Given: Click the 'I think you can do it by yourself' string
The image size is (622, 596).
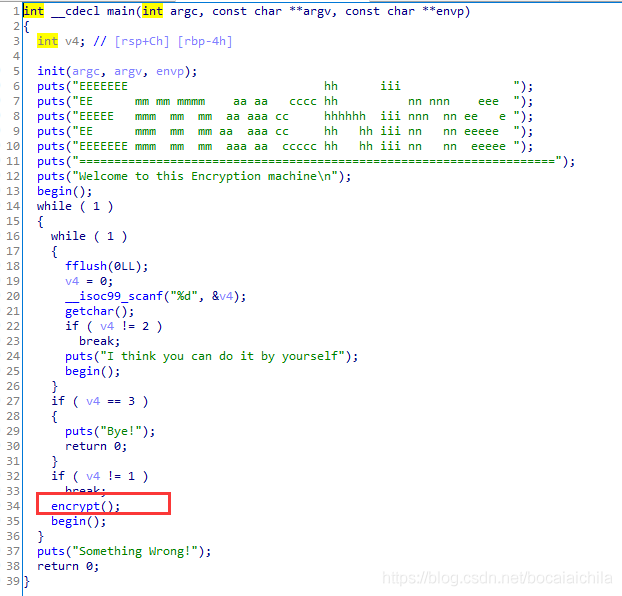Looking at the screenshot, I should (222, 356).
